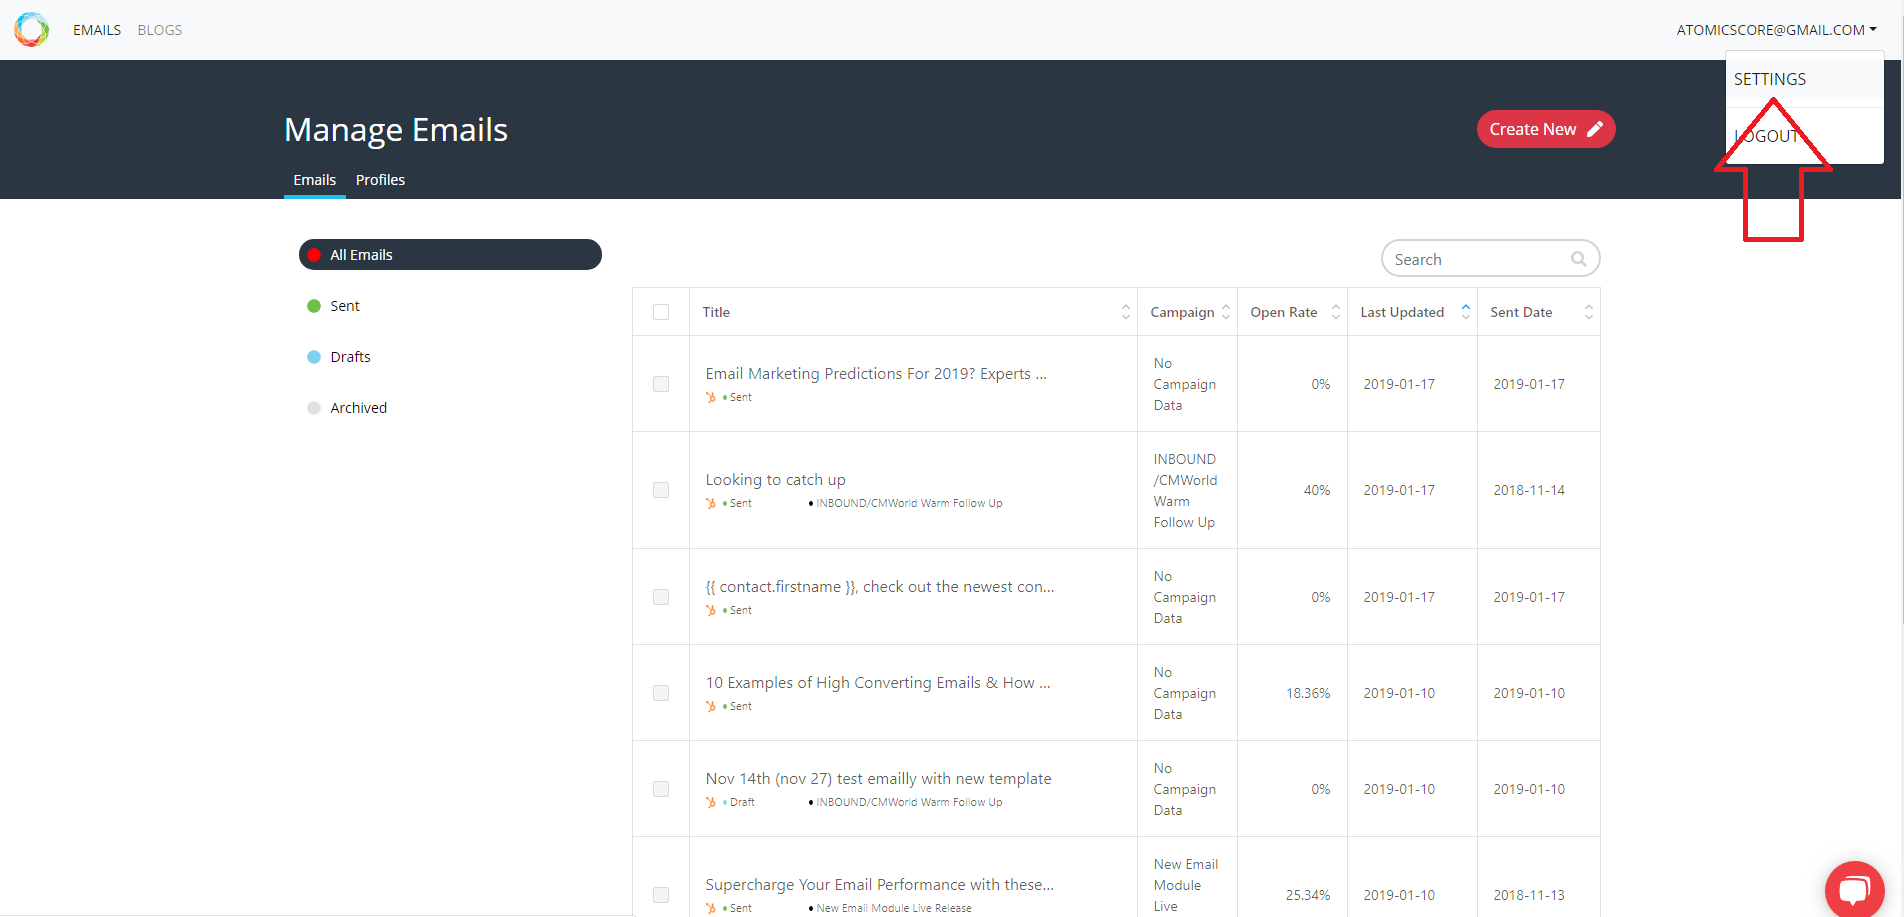1904x917 pixels.
Task: Tick the select-all checkbox in table header
Action: (x=661, y=312)
